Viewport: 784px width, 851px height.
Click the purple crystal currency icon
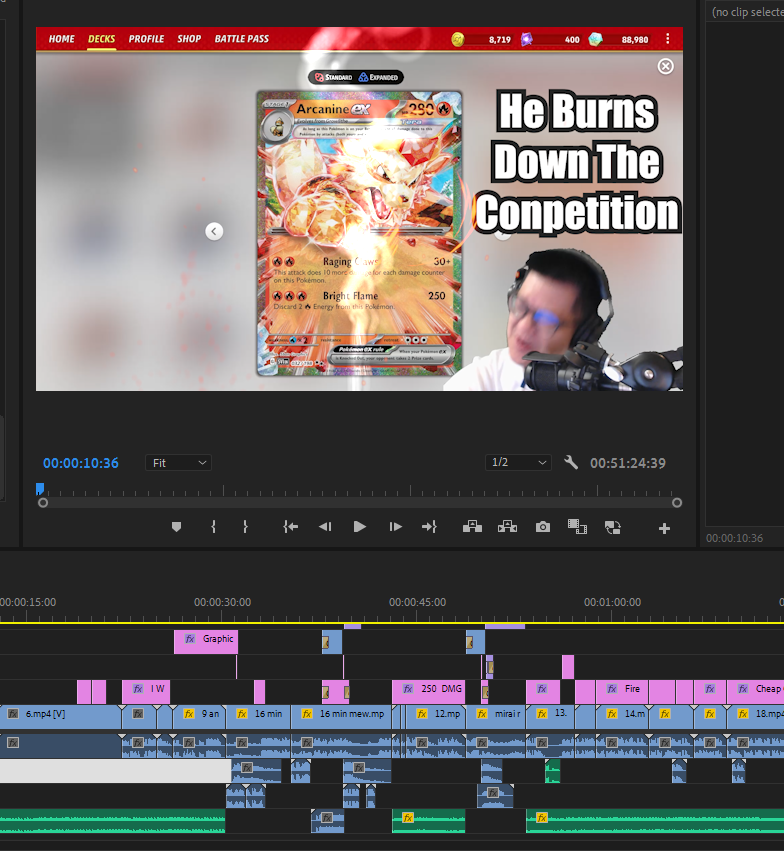click(527, 39)
